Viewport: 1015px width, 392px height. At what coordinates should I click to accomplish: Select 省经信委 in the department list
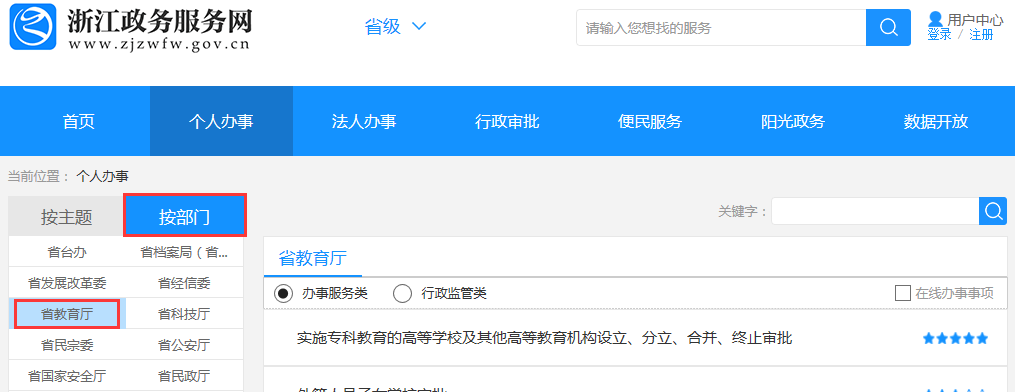click(184, 283)
